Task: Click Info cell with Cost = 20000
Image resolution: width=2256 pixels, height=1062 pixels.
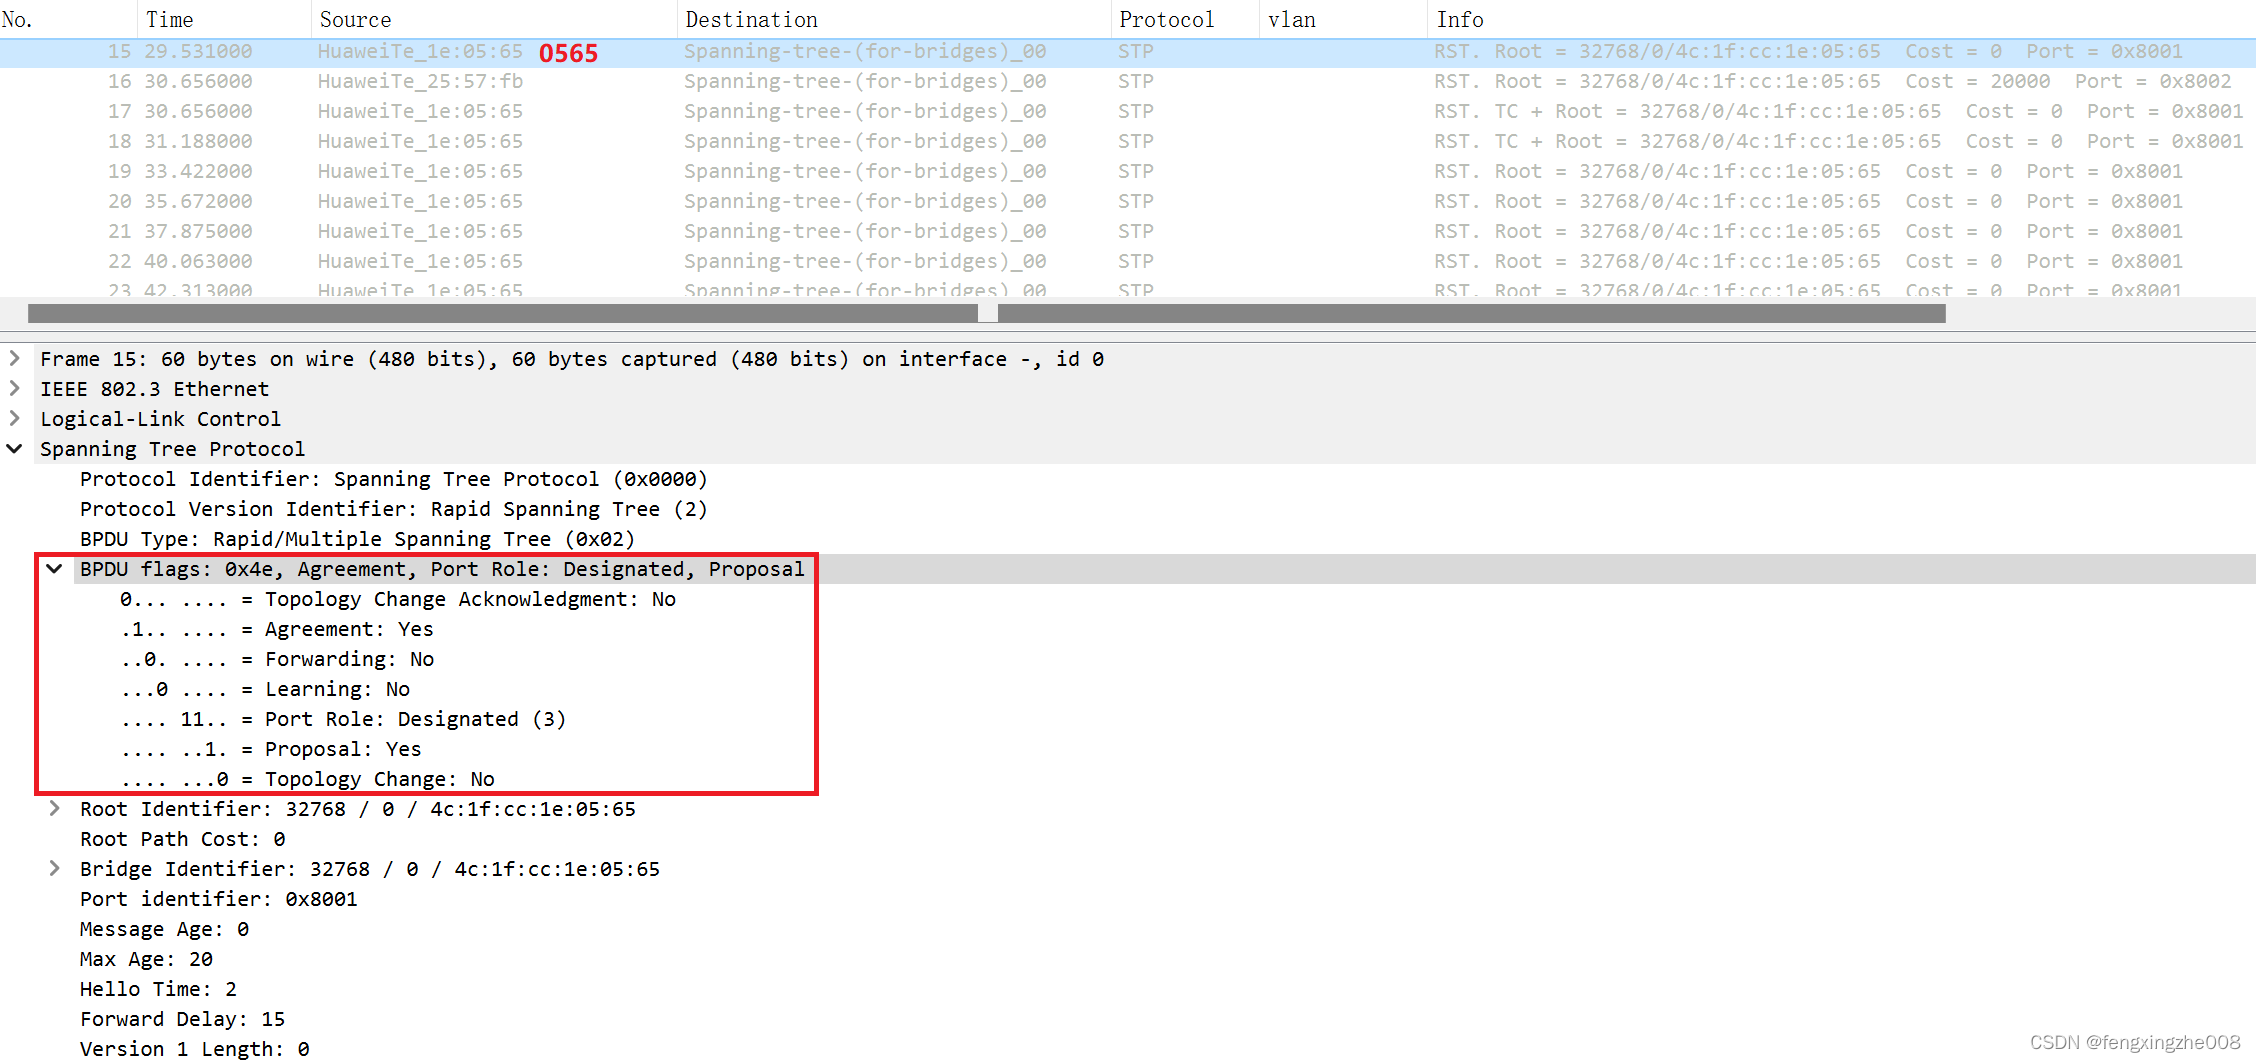Action: (x=1832, y=82)
